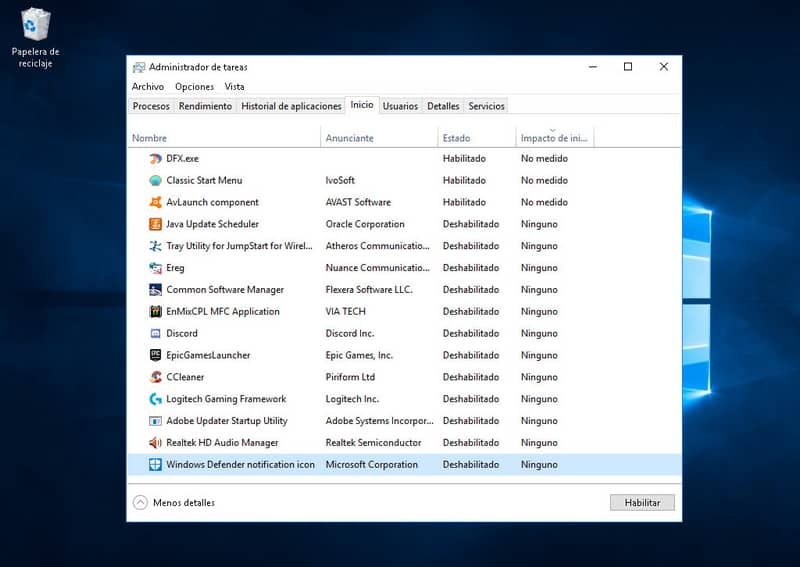Click the Piriform Ltd publisher cell
The height and width of the screenshot is (567, 800).
point(350,377)
